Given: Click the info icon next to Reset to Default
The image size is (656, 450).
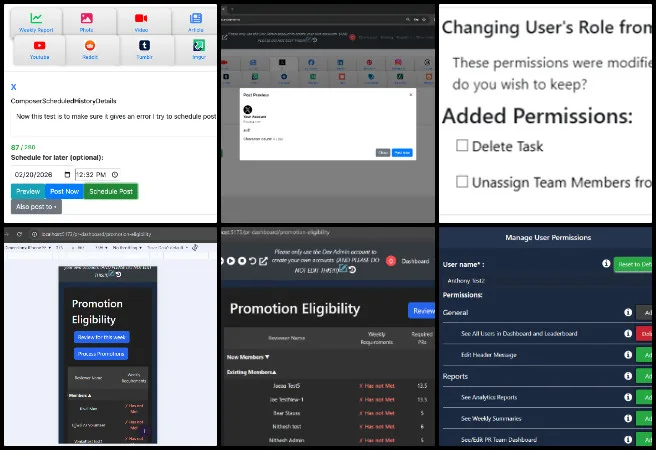Looking at the screenshot, I should pyautogui.click(x=606, y=263).
